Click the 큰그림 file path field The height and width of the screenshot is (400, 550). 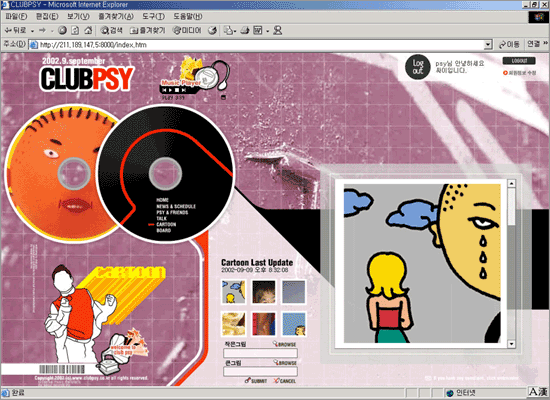tap(260, 371)
